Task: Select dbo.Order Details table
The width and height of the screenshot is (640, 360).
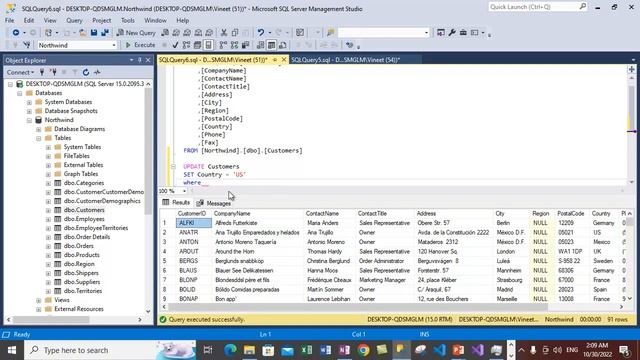Action: [x=87, y=237]
